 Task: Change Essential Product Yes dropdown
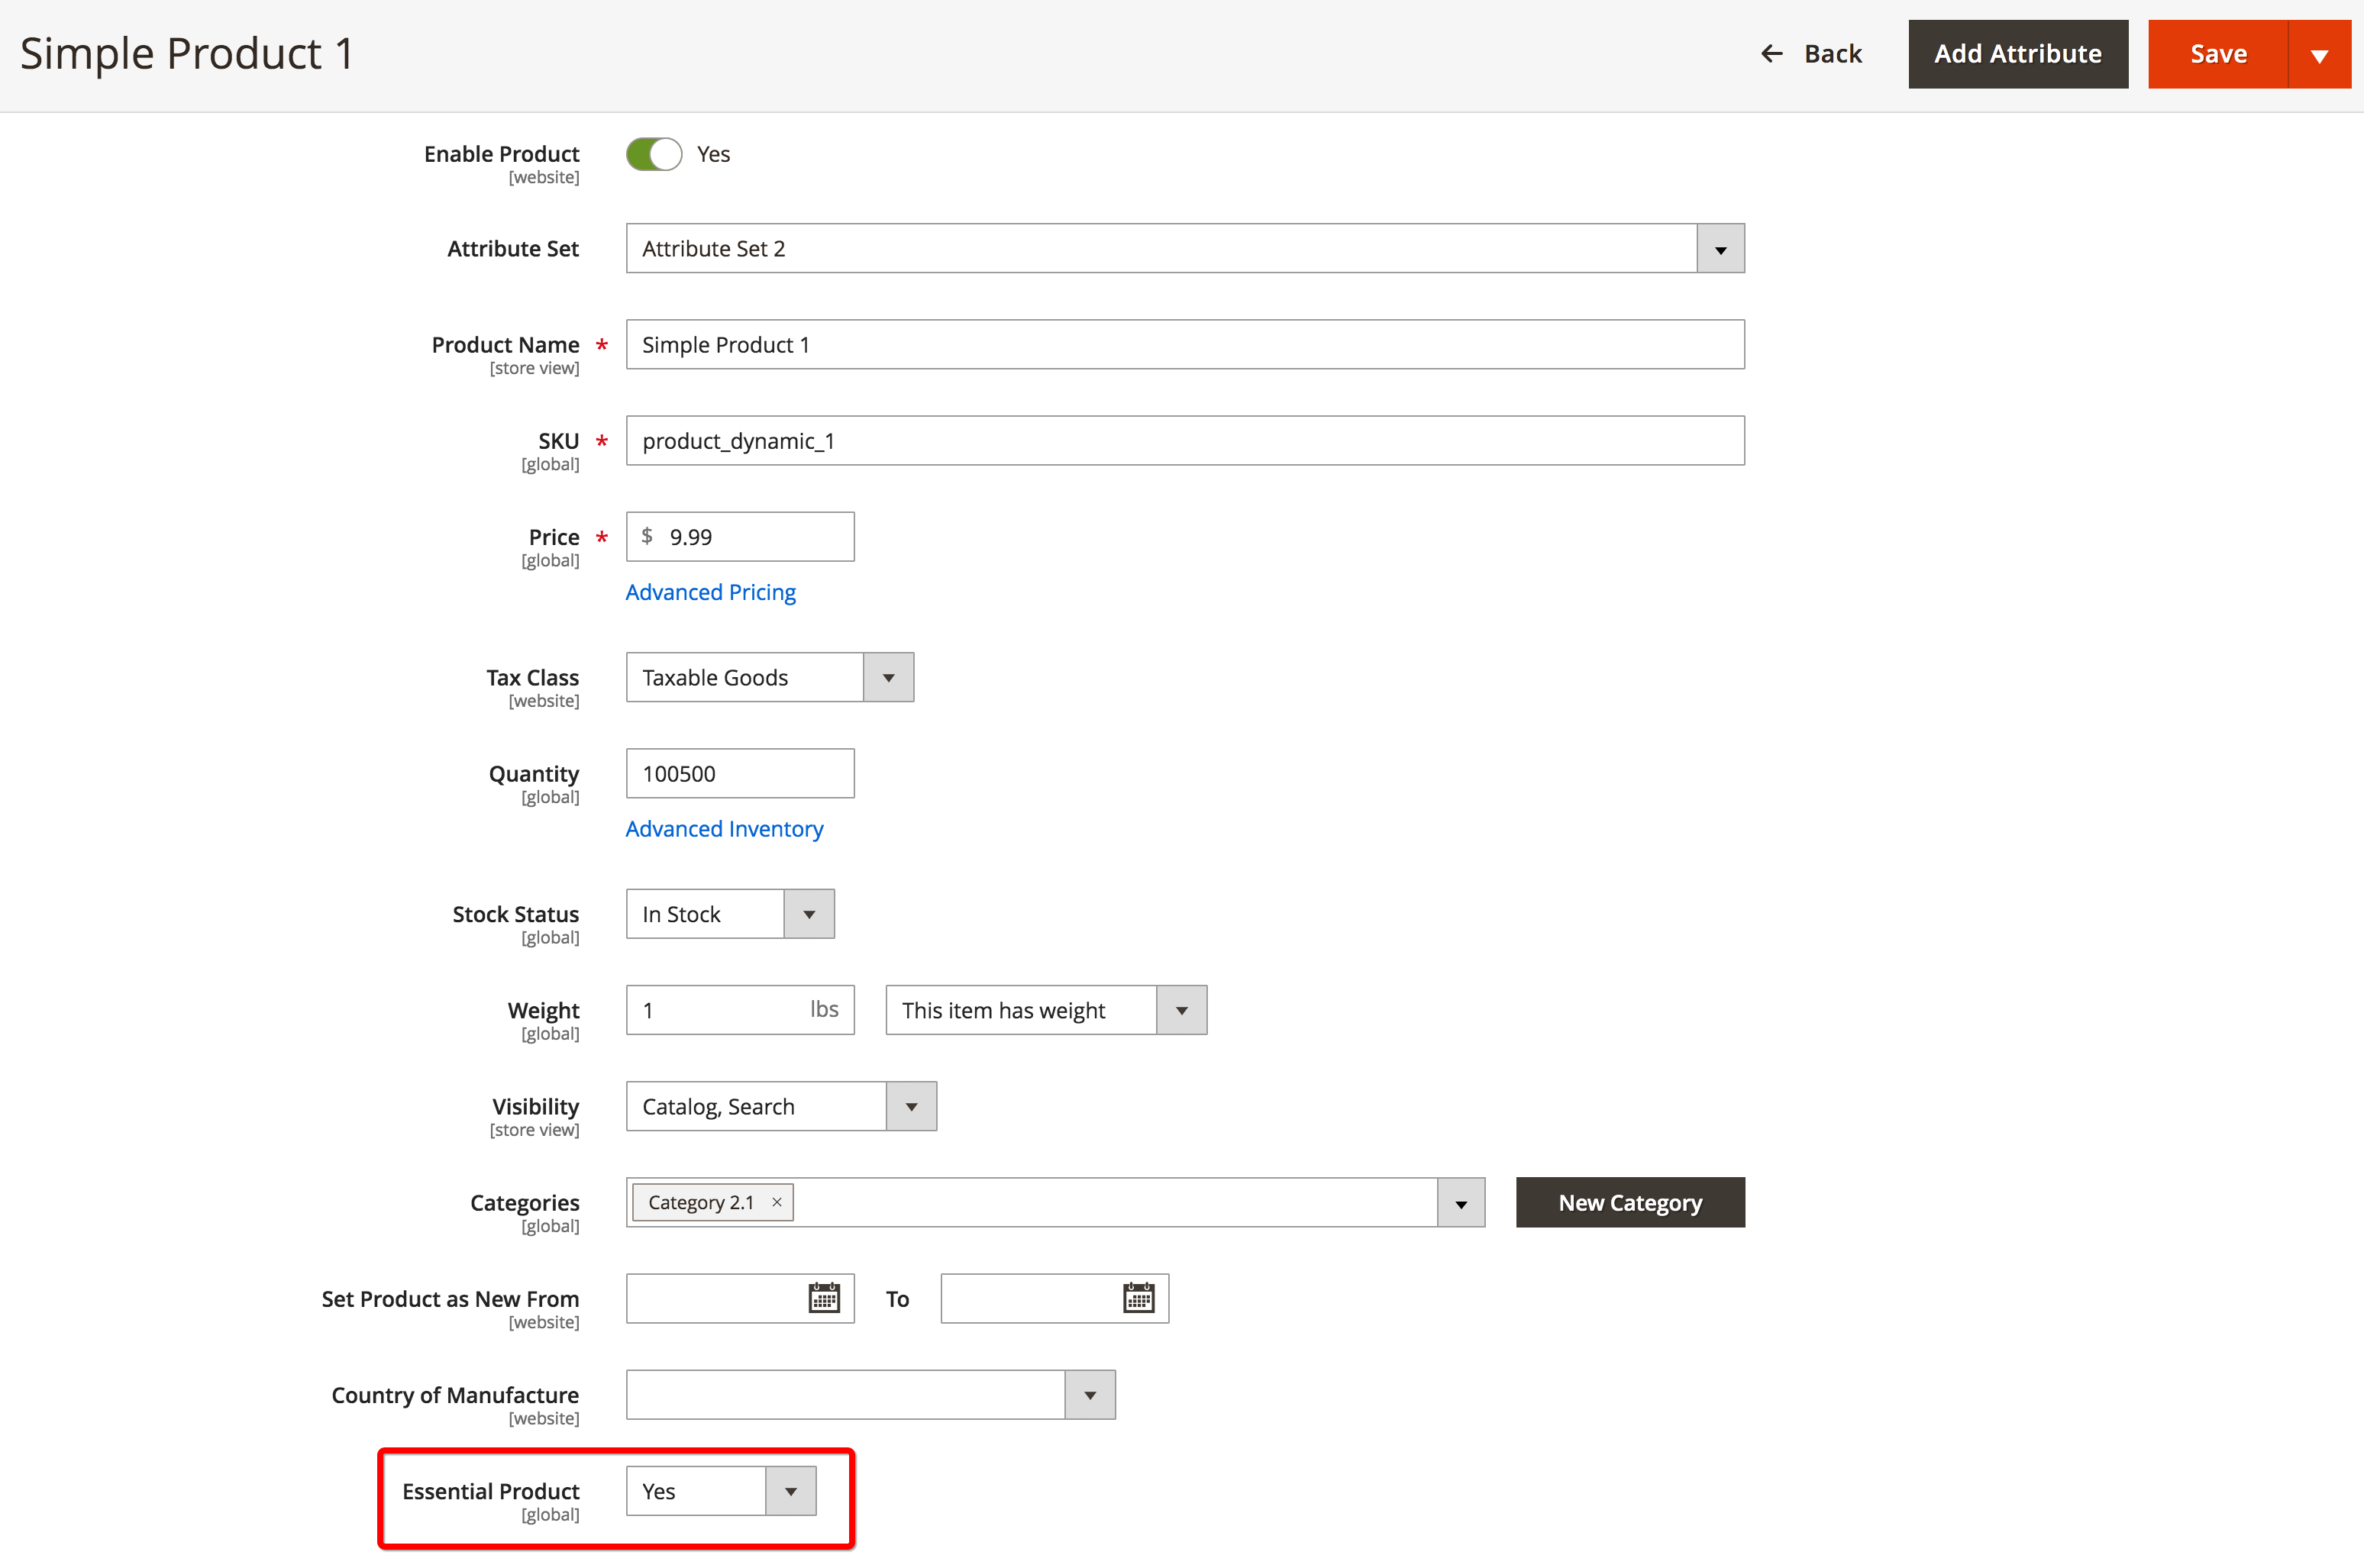pos(790,1491)
